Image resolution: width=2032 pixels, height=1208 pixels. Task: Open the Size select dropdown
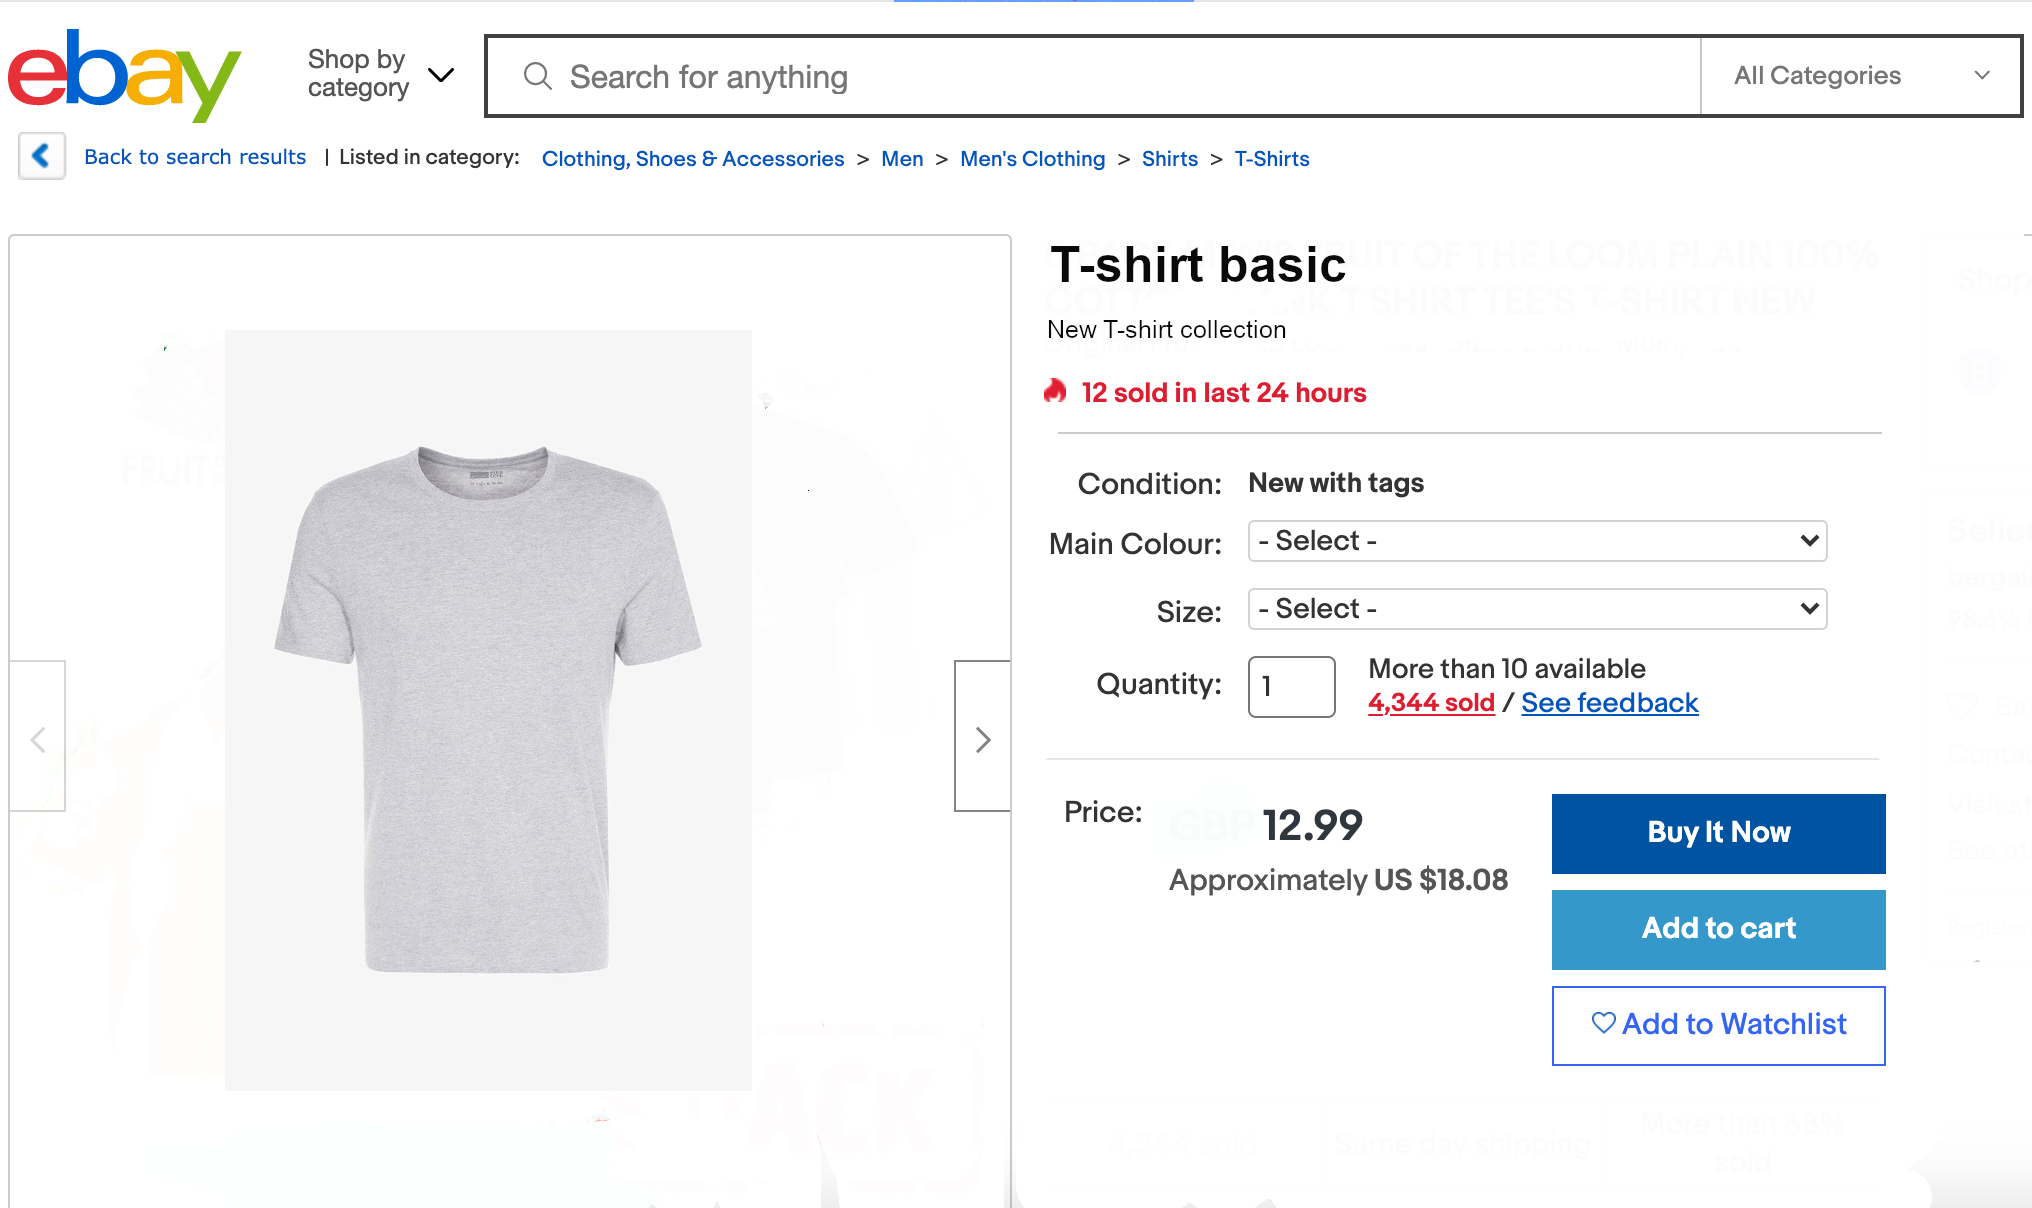(x=1537, y=609)
